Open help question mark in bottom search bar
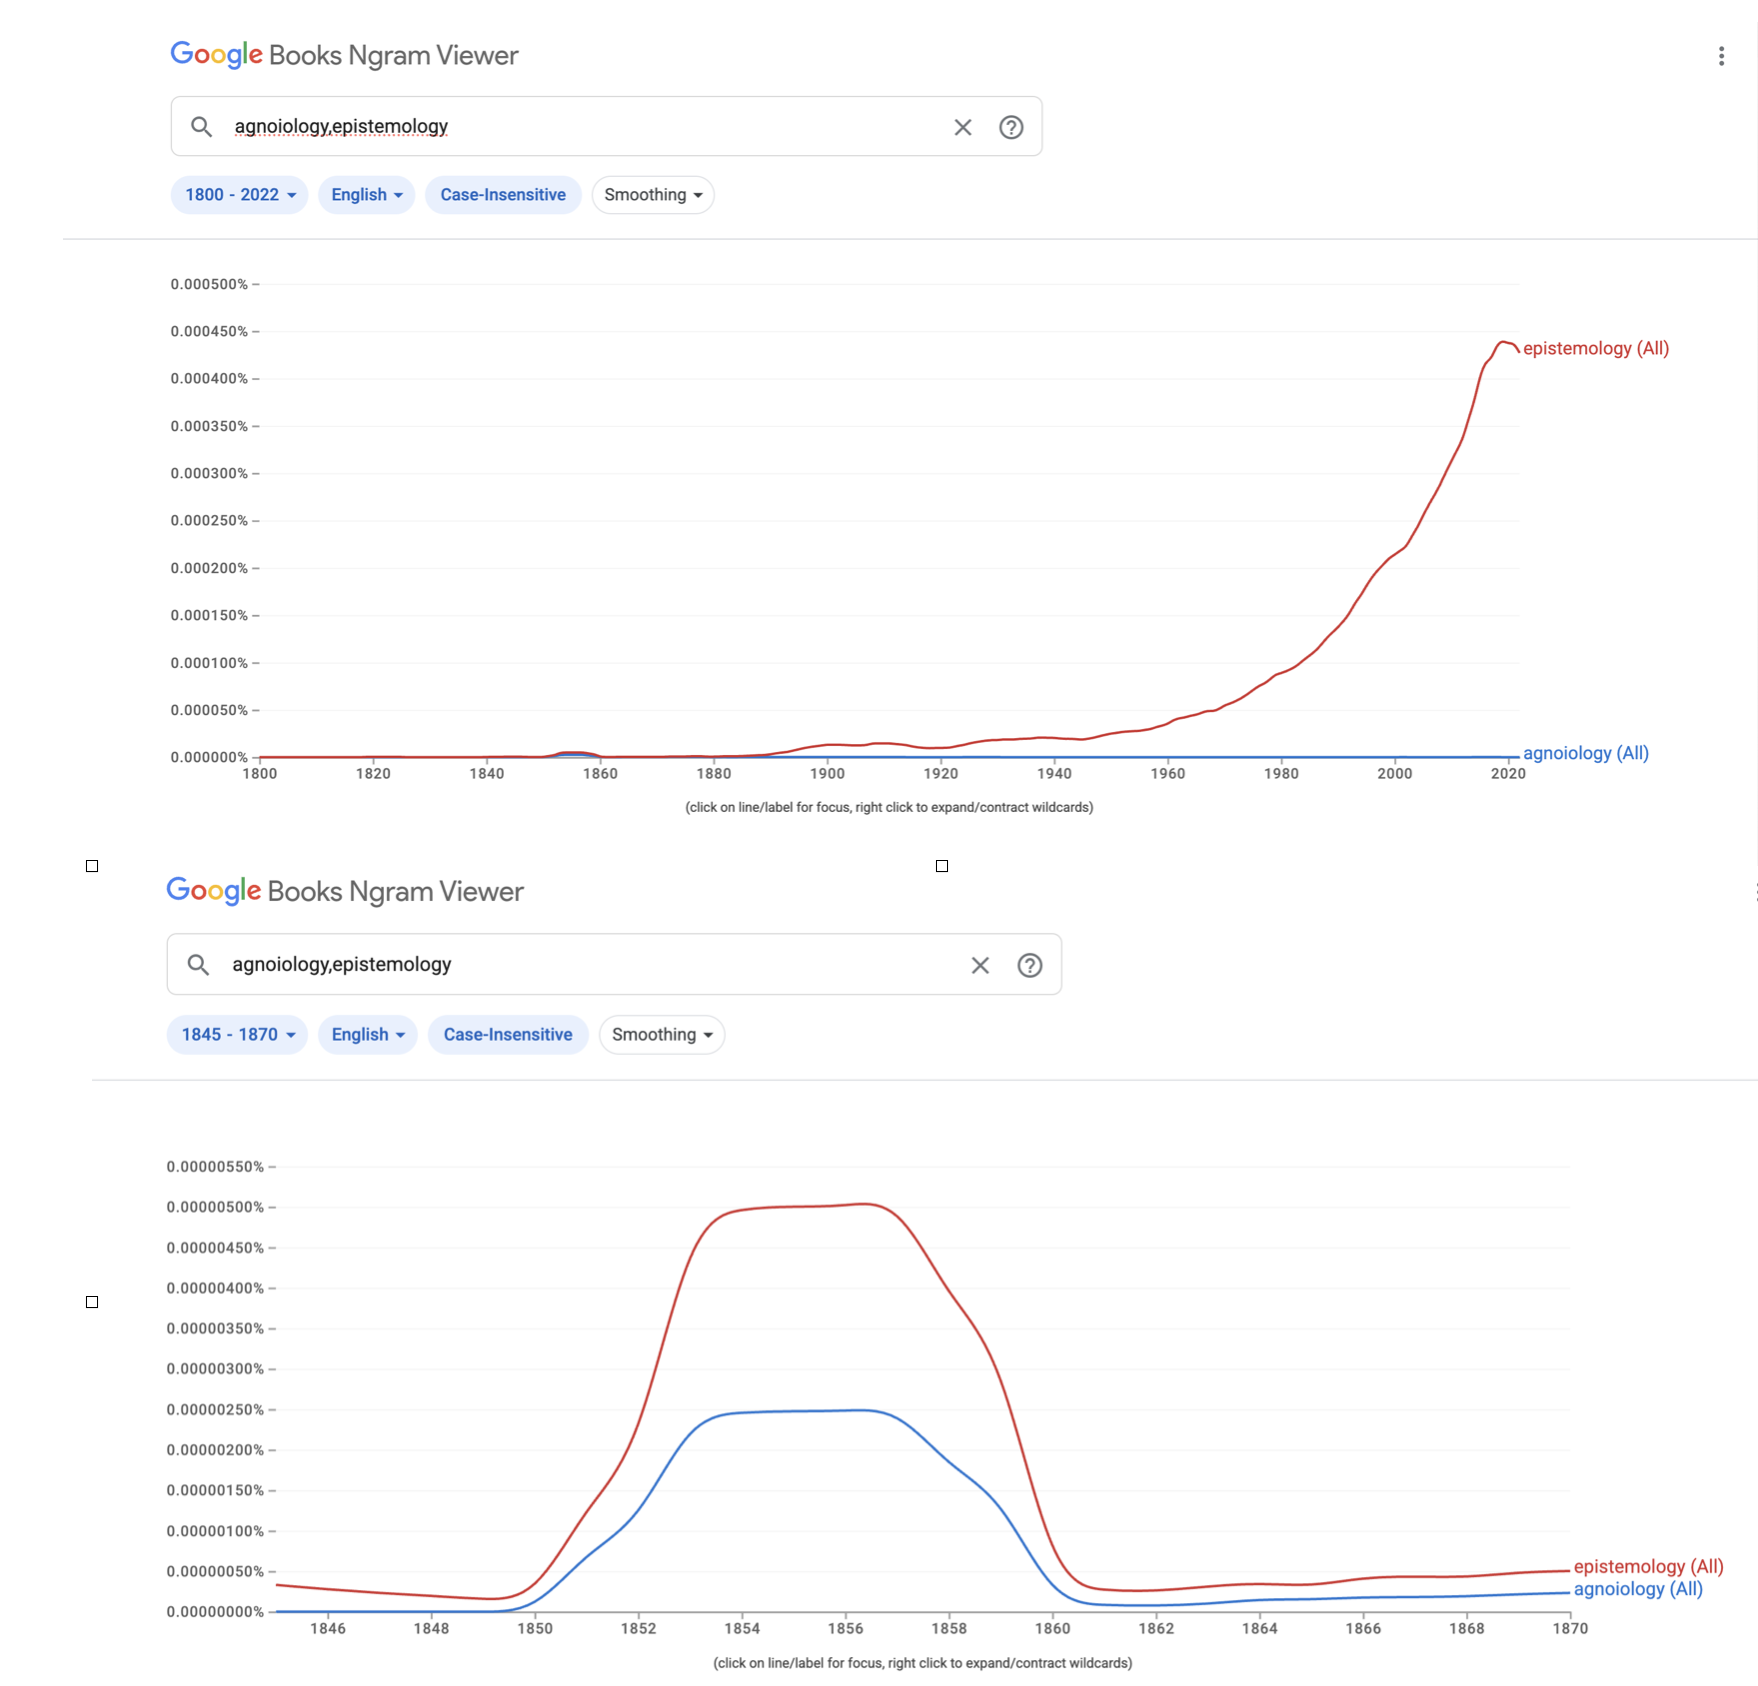This screenshot has width=1758, height=1686. coord(1029,965)
